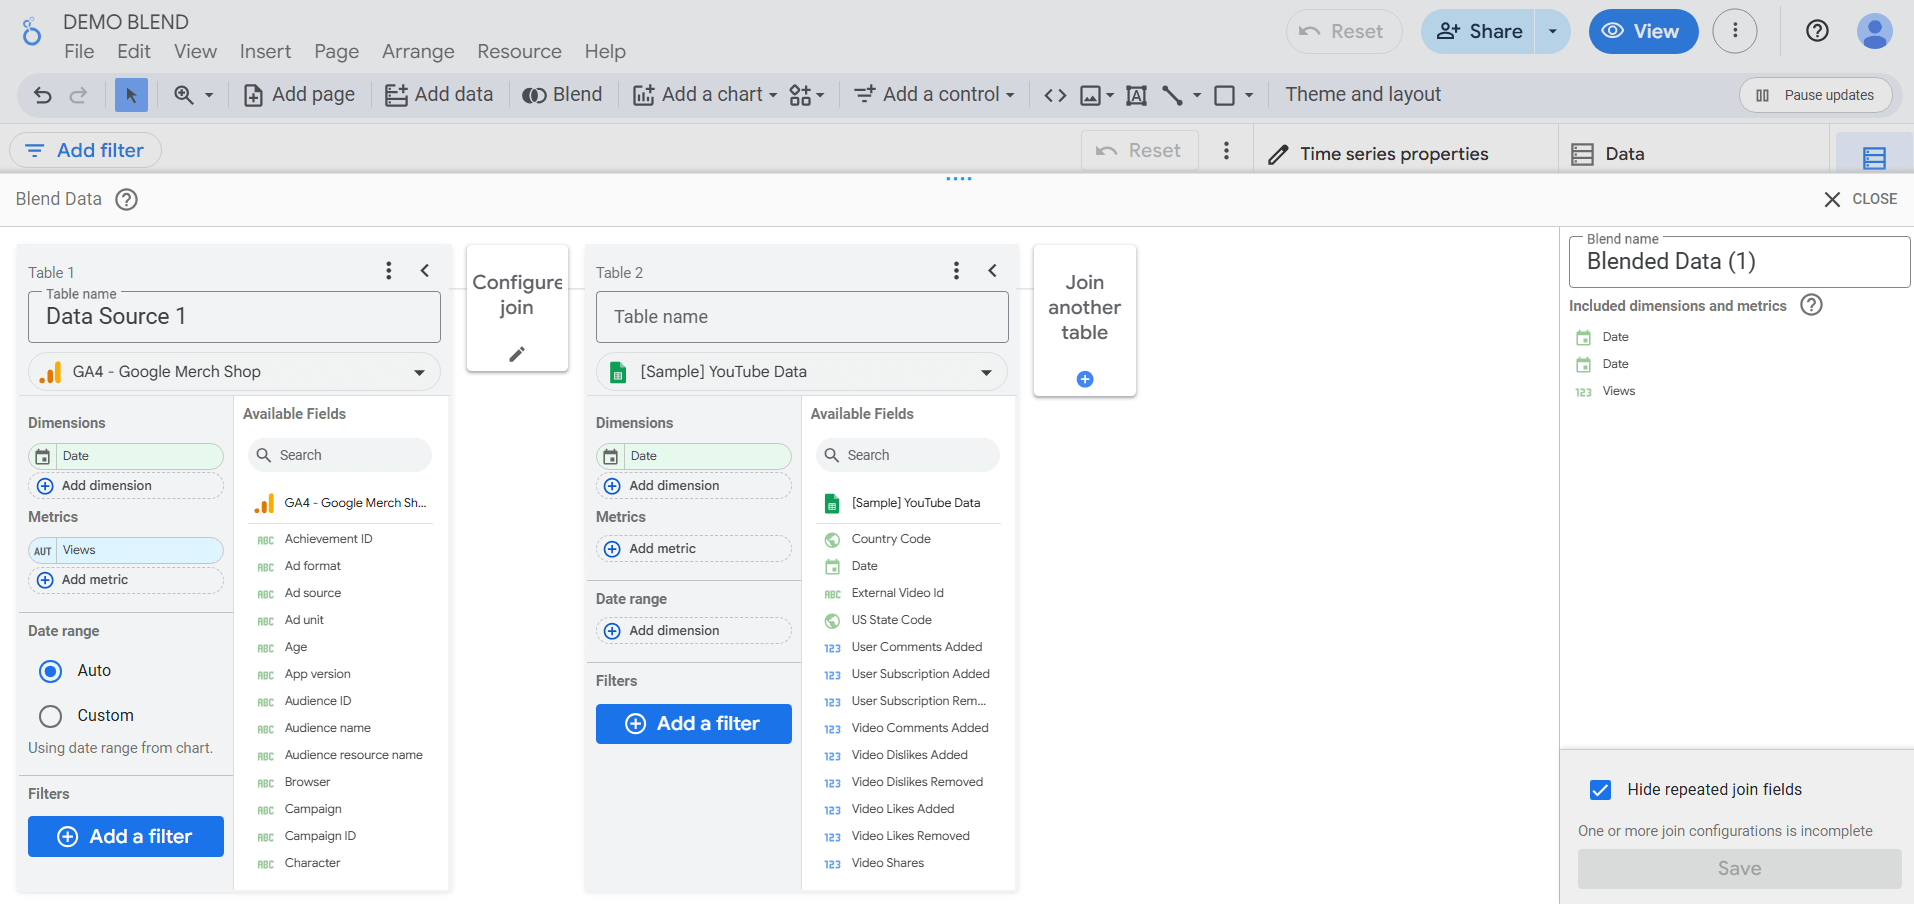Open the Add a chart dropdown
1914x904 pixels.
click(x=705, y=95)
